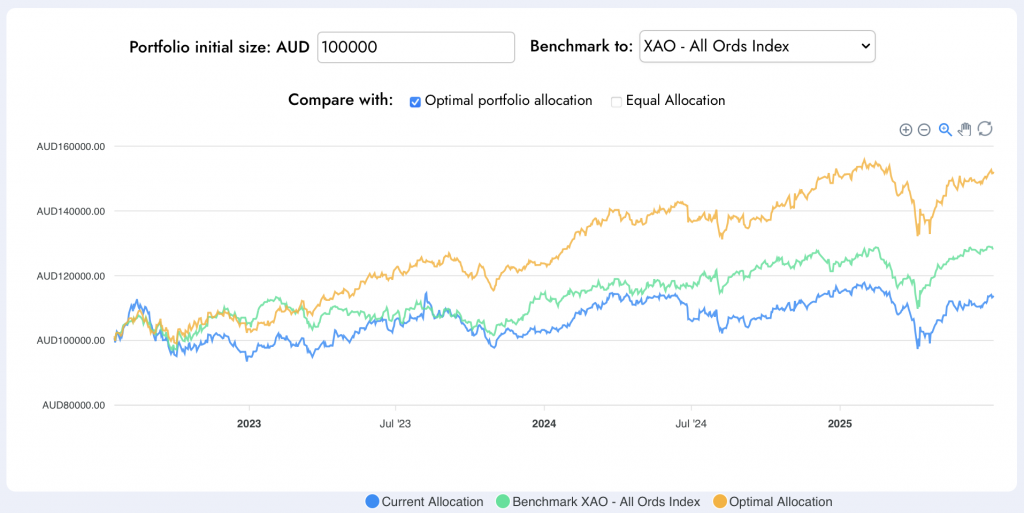Click the 2024 x-axis label
The height and width of the screenshot is (513, 1024).
pyautogui.click(x=544, y=424)
